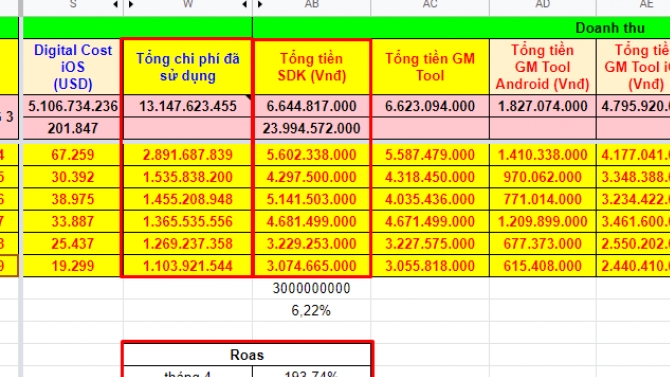Click GM Tool cell 4.671.499.000
Viewport: 670px width, 377px height.
coord(430,221)
